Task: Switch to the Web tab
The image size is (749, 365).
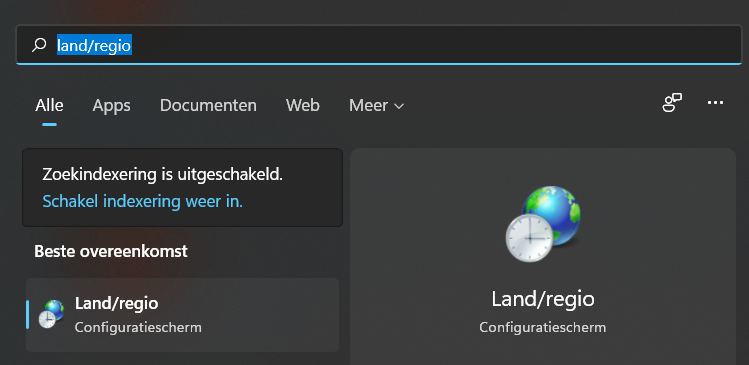Action: (x=302, y=105)
